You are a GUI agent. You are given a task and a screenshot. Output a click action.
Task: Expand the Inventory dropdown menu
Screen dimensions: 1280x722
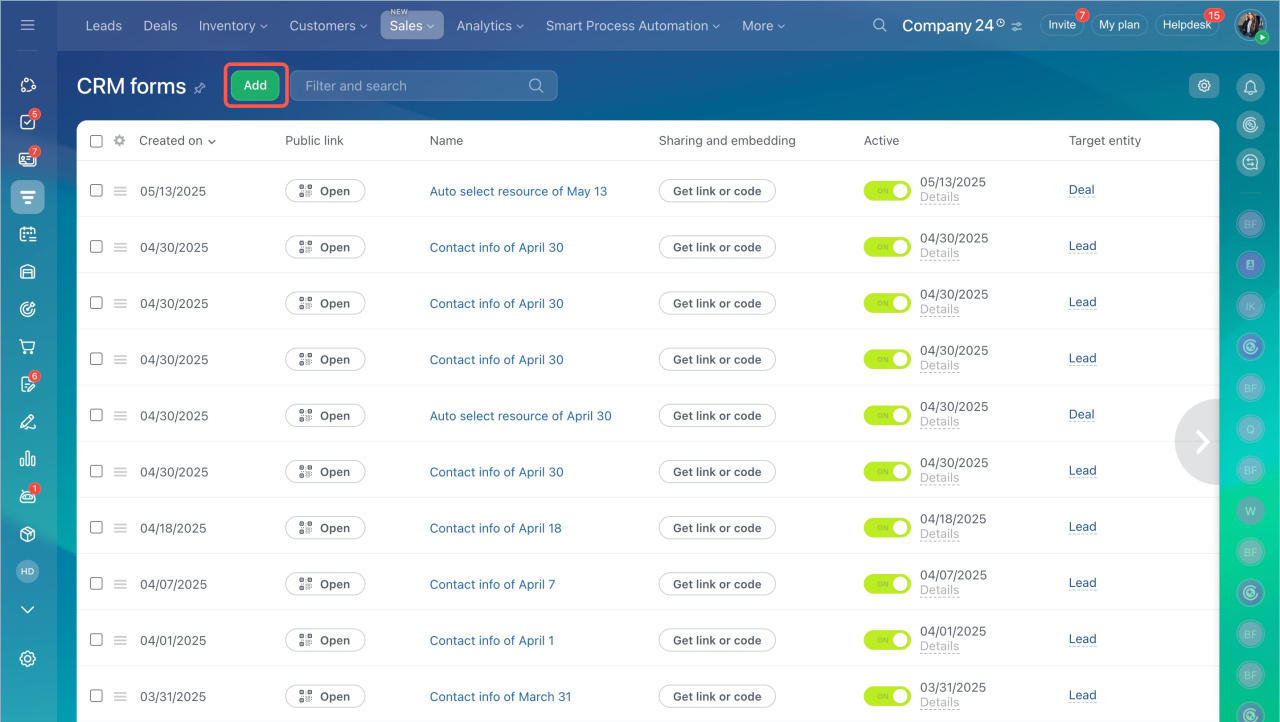[233, 26]
